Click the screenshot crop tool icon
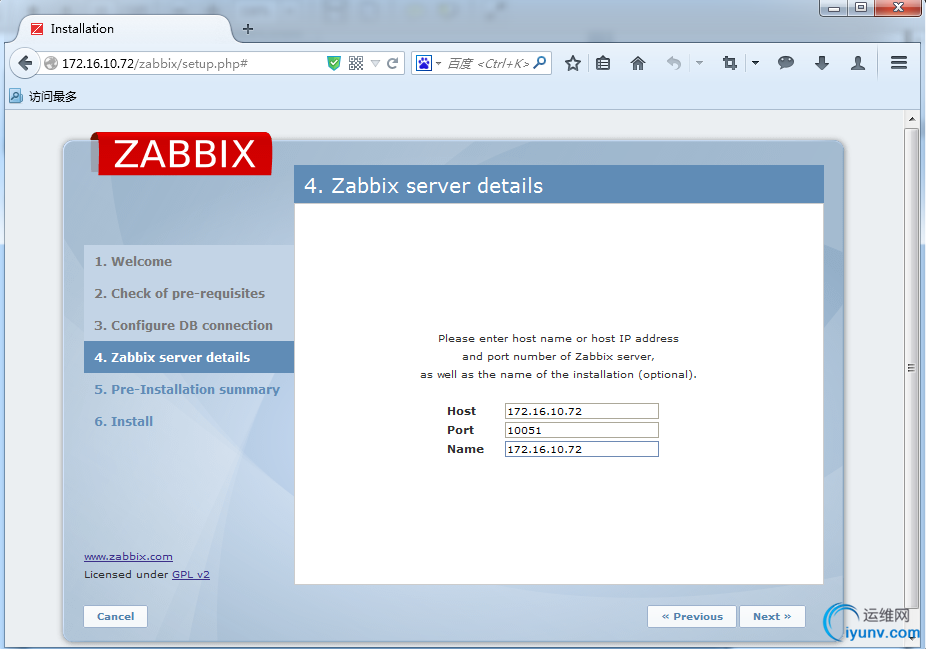 pyautogui.click(x=730, y=63)
